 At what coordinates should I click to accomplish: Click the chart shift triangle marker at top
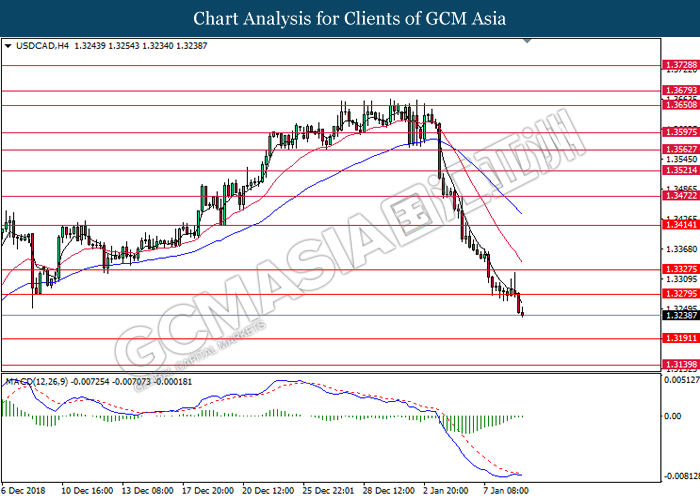(527, 41)
